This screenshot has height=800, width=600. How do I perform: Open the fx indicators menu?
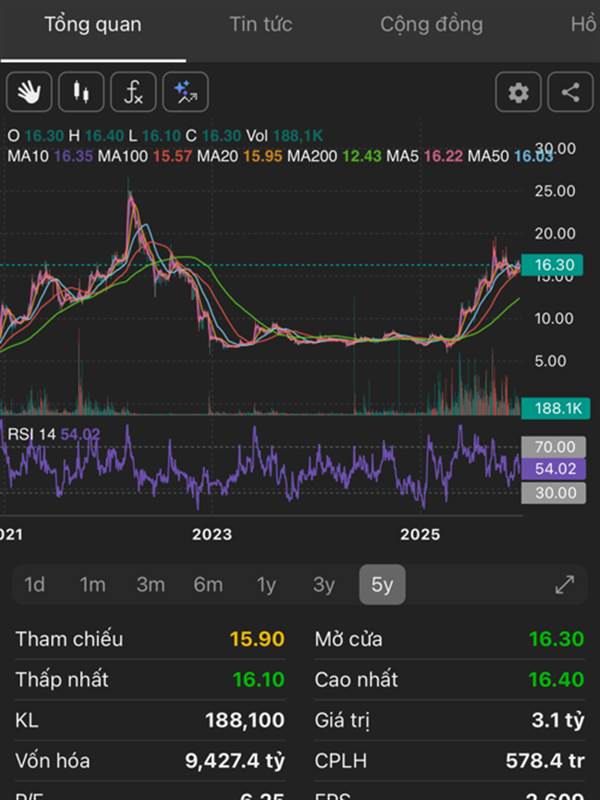[133, 93]
